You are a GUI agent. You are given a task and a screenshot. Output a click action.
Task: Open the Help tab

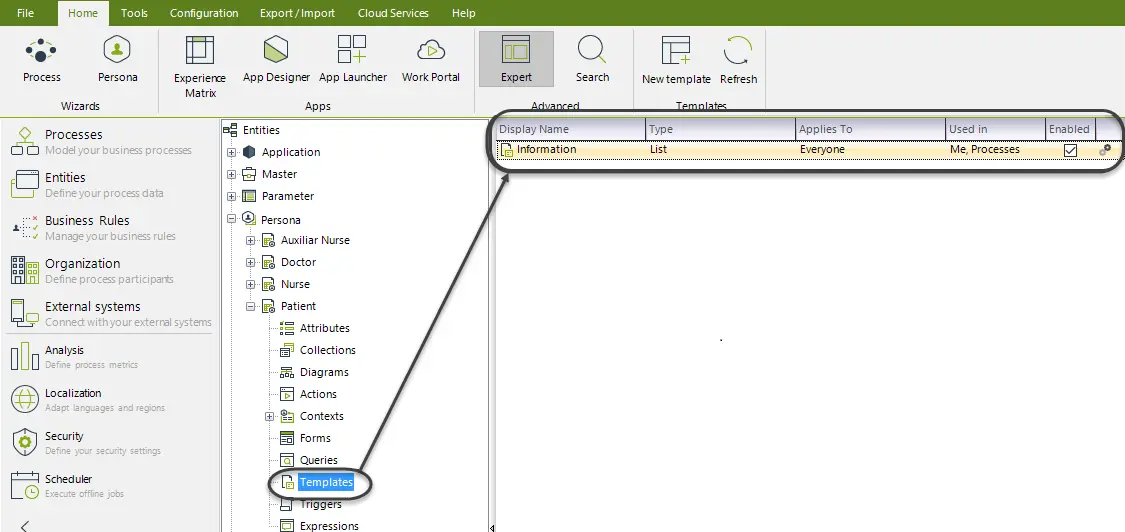463,13
